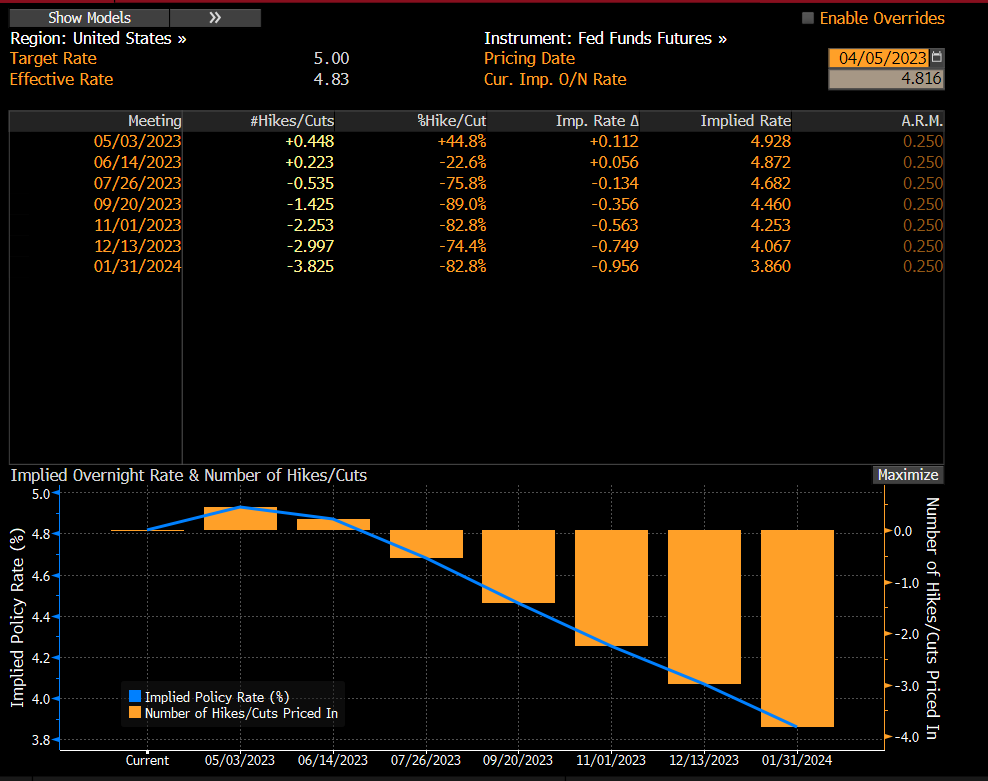The width and height of the screenshot is (988, 781).
Task: Click the blue Implied Policy Rate legend swatch
Action: [x=135, y=697]
